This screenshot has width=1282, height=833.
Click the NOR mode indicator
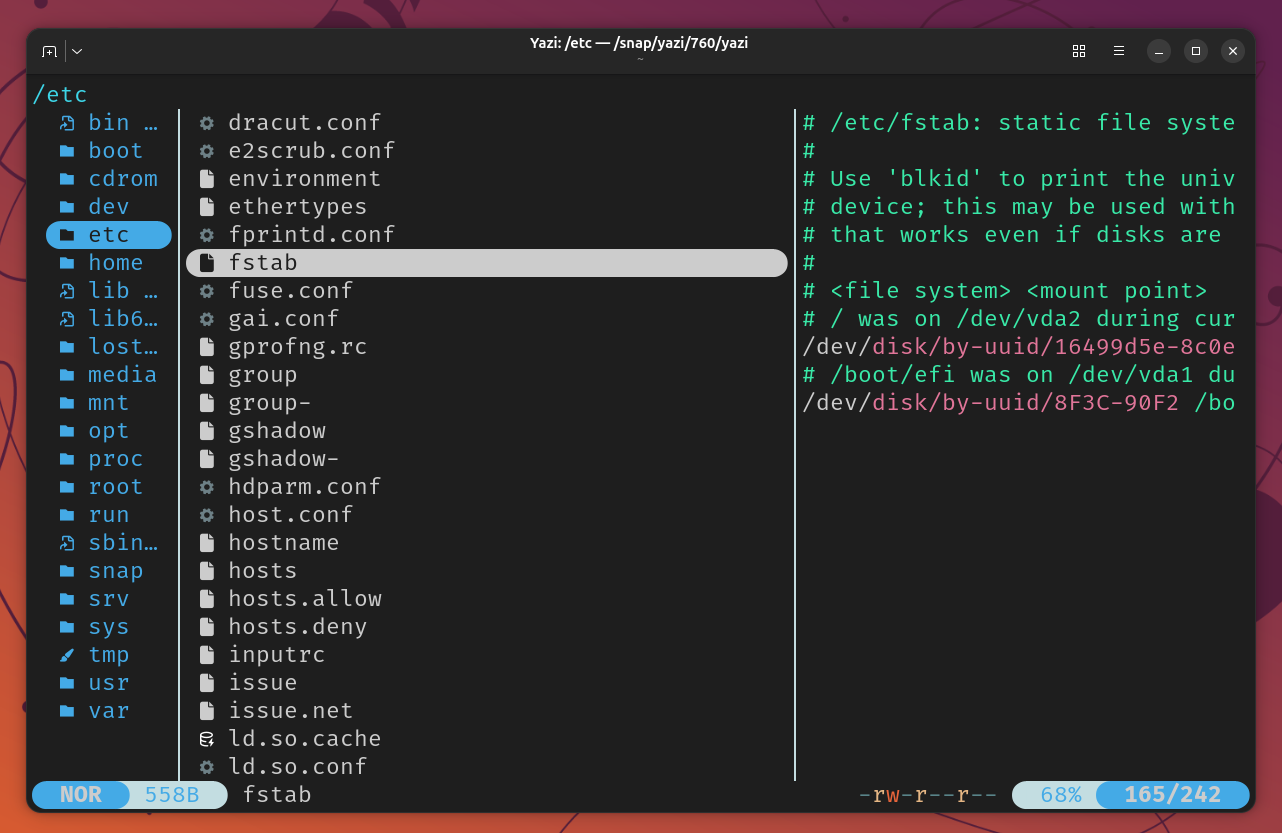81,795
